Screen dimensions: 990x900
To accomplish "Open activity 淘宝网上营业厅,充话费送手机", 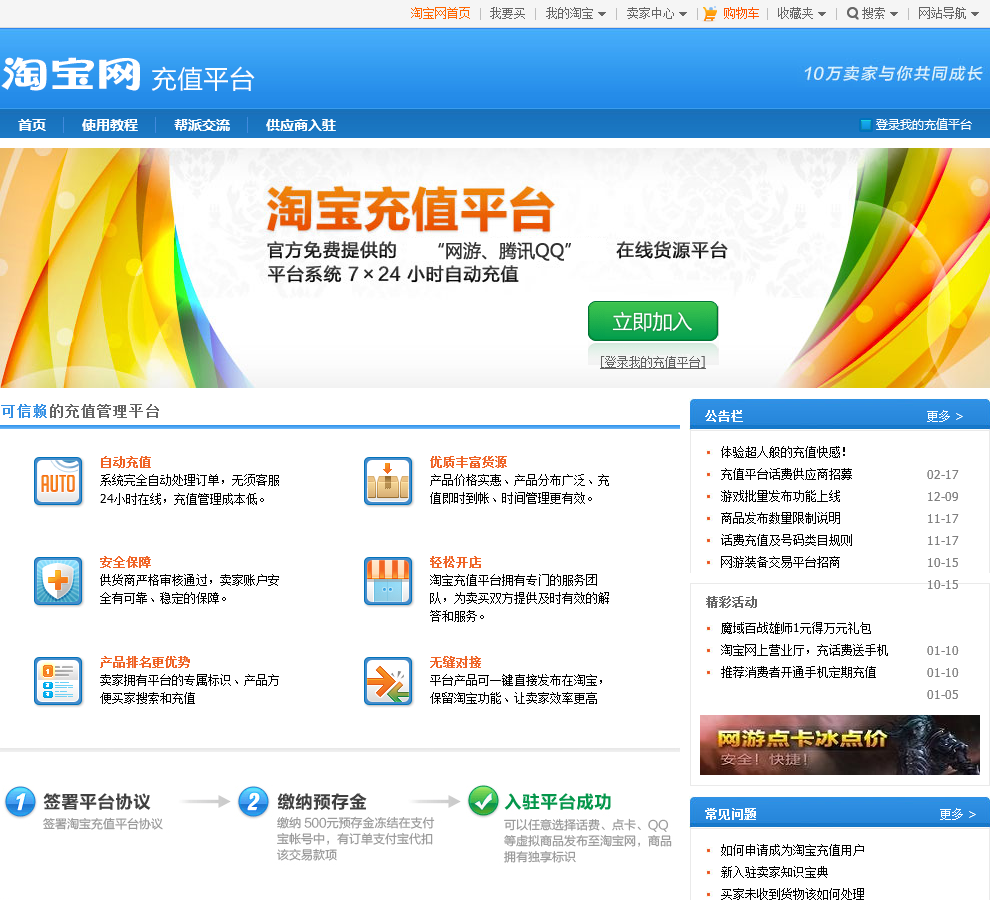I will tap(804, 651).
